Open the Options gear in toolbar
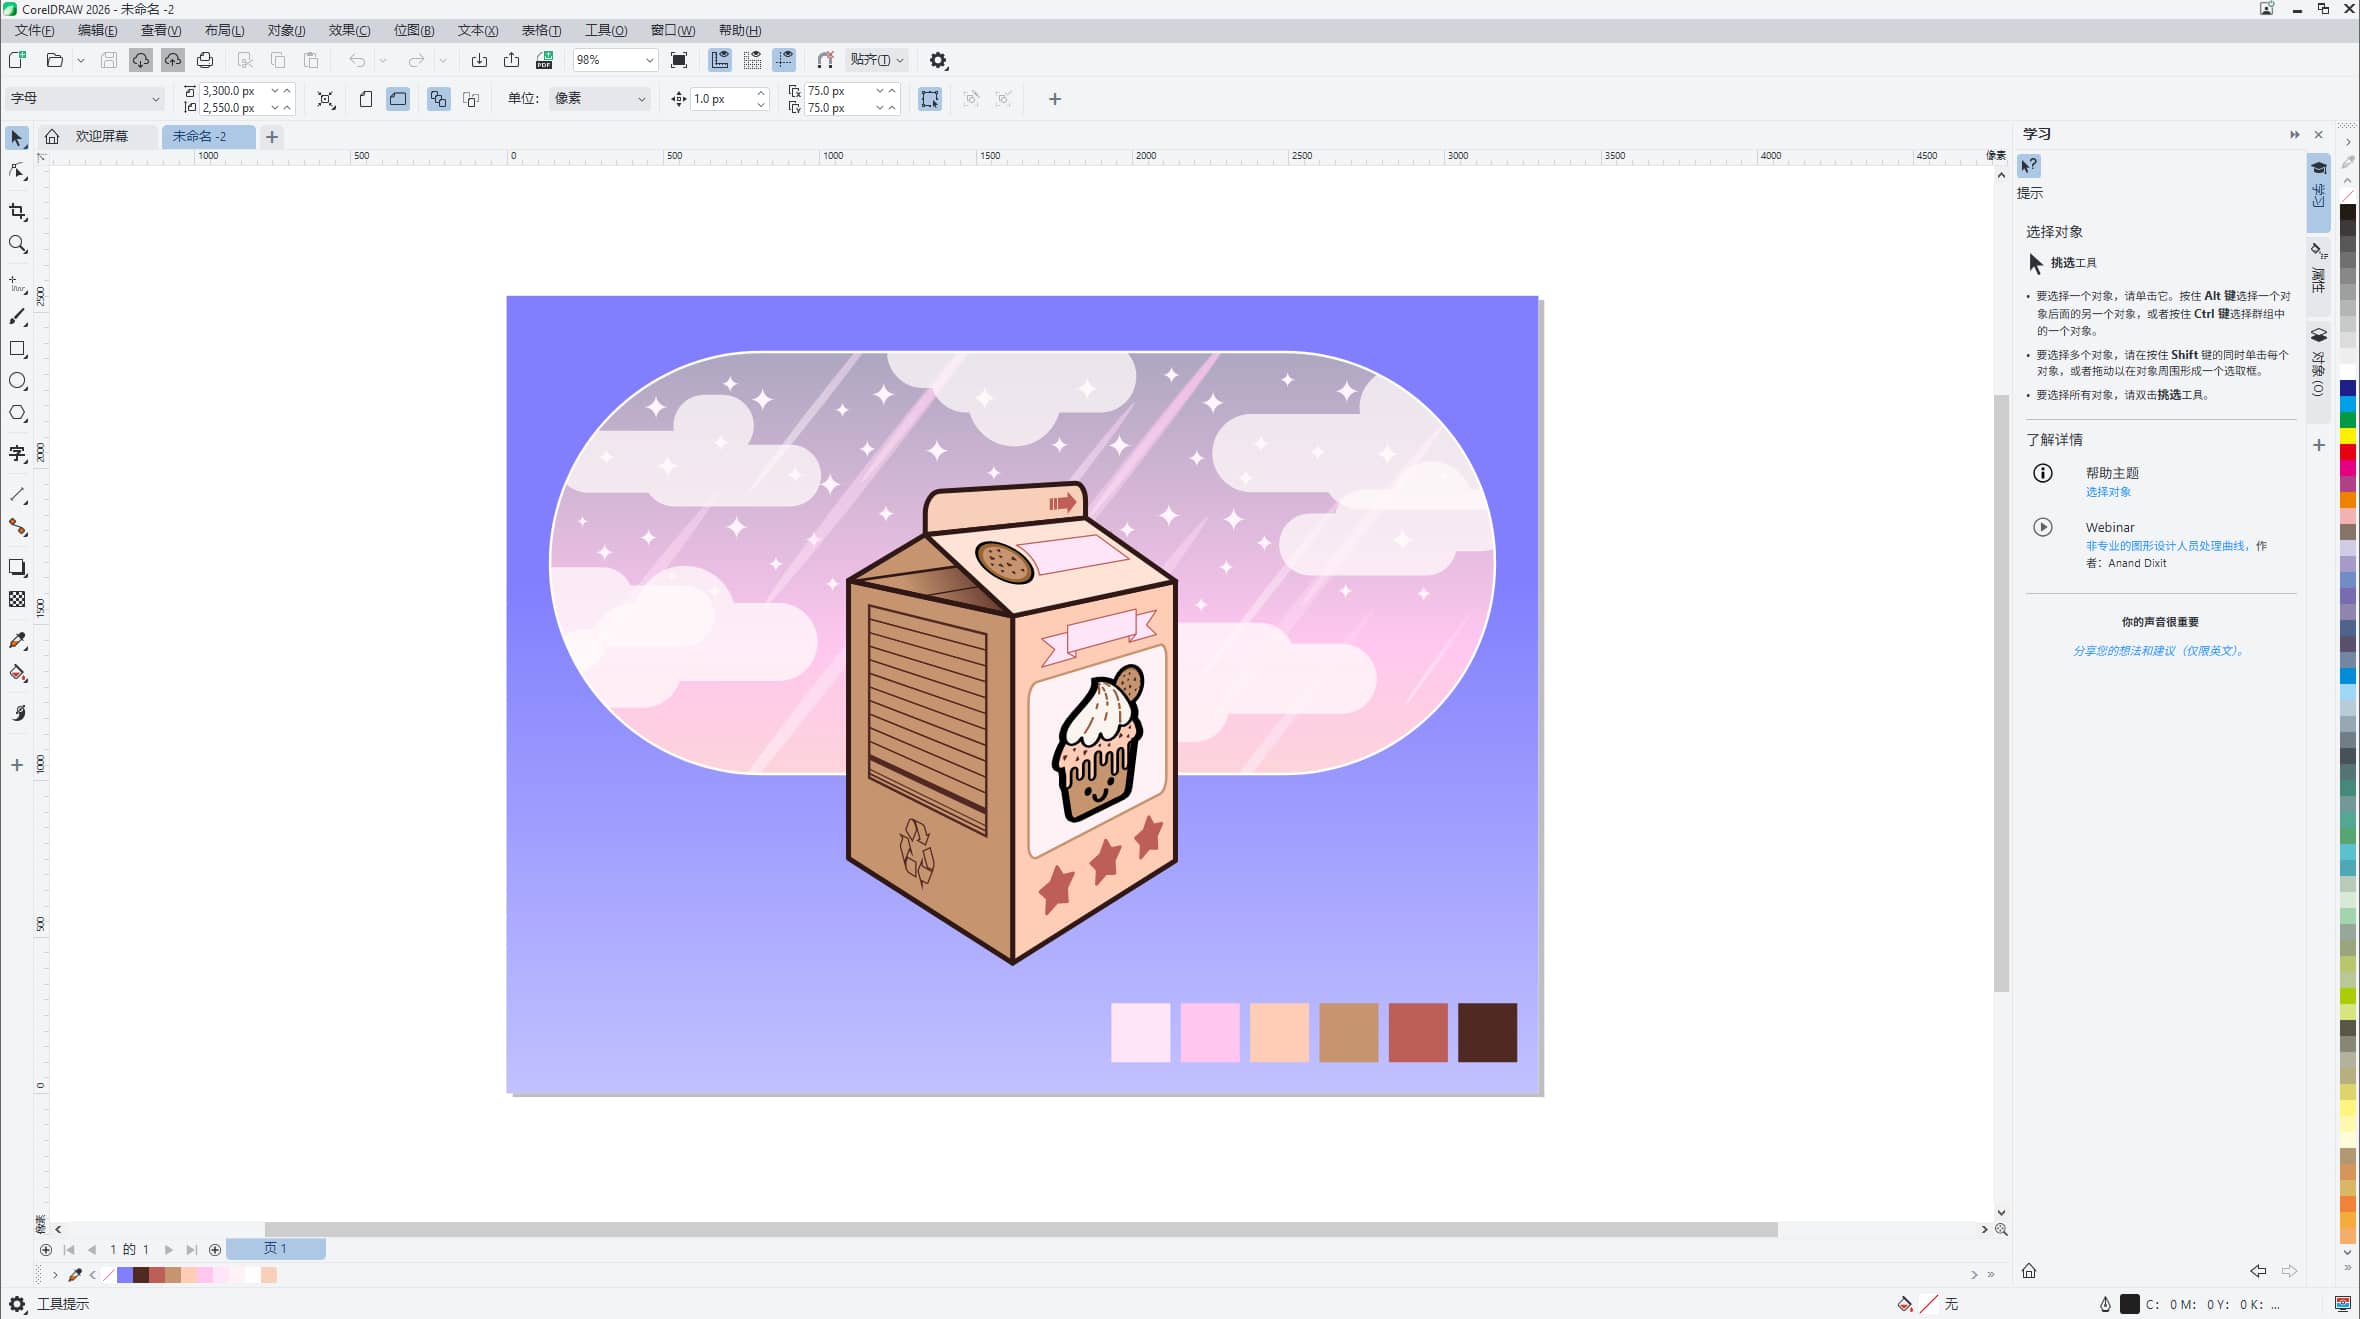Screen dimensions: 2360x1319 tap(938, 60)
